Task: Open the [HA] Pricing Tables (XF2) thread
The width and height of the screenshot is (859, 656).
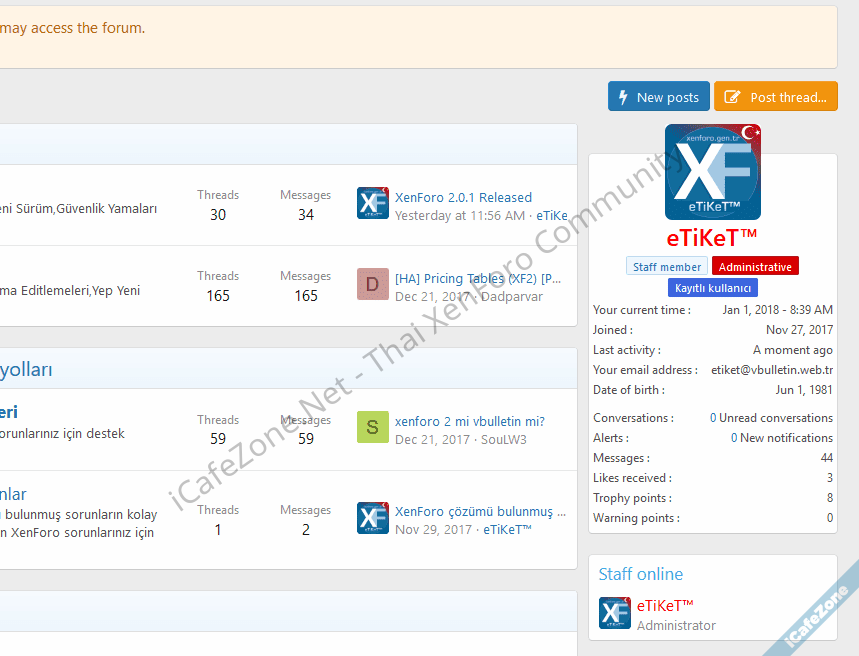Action: 478,278
